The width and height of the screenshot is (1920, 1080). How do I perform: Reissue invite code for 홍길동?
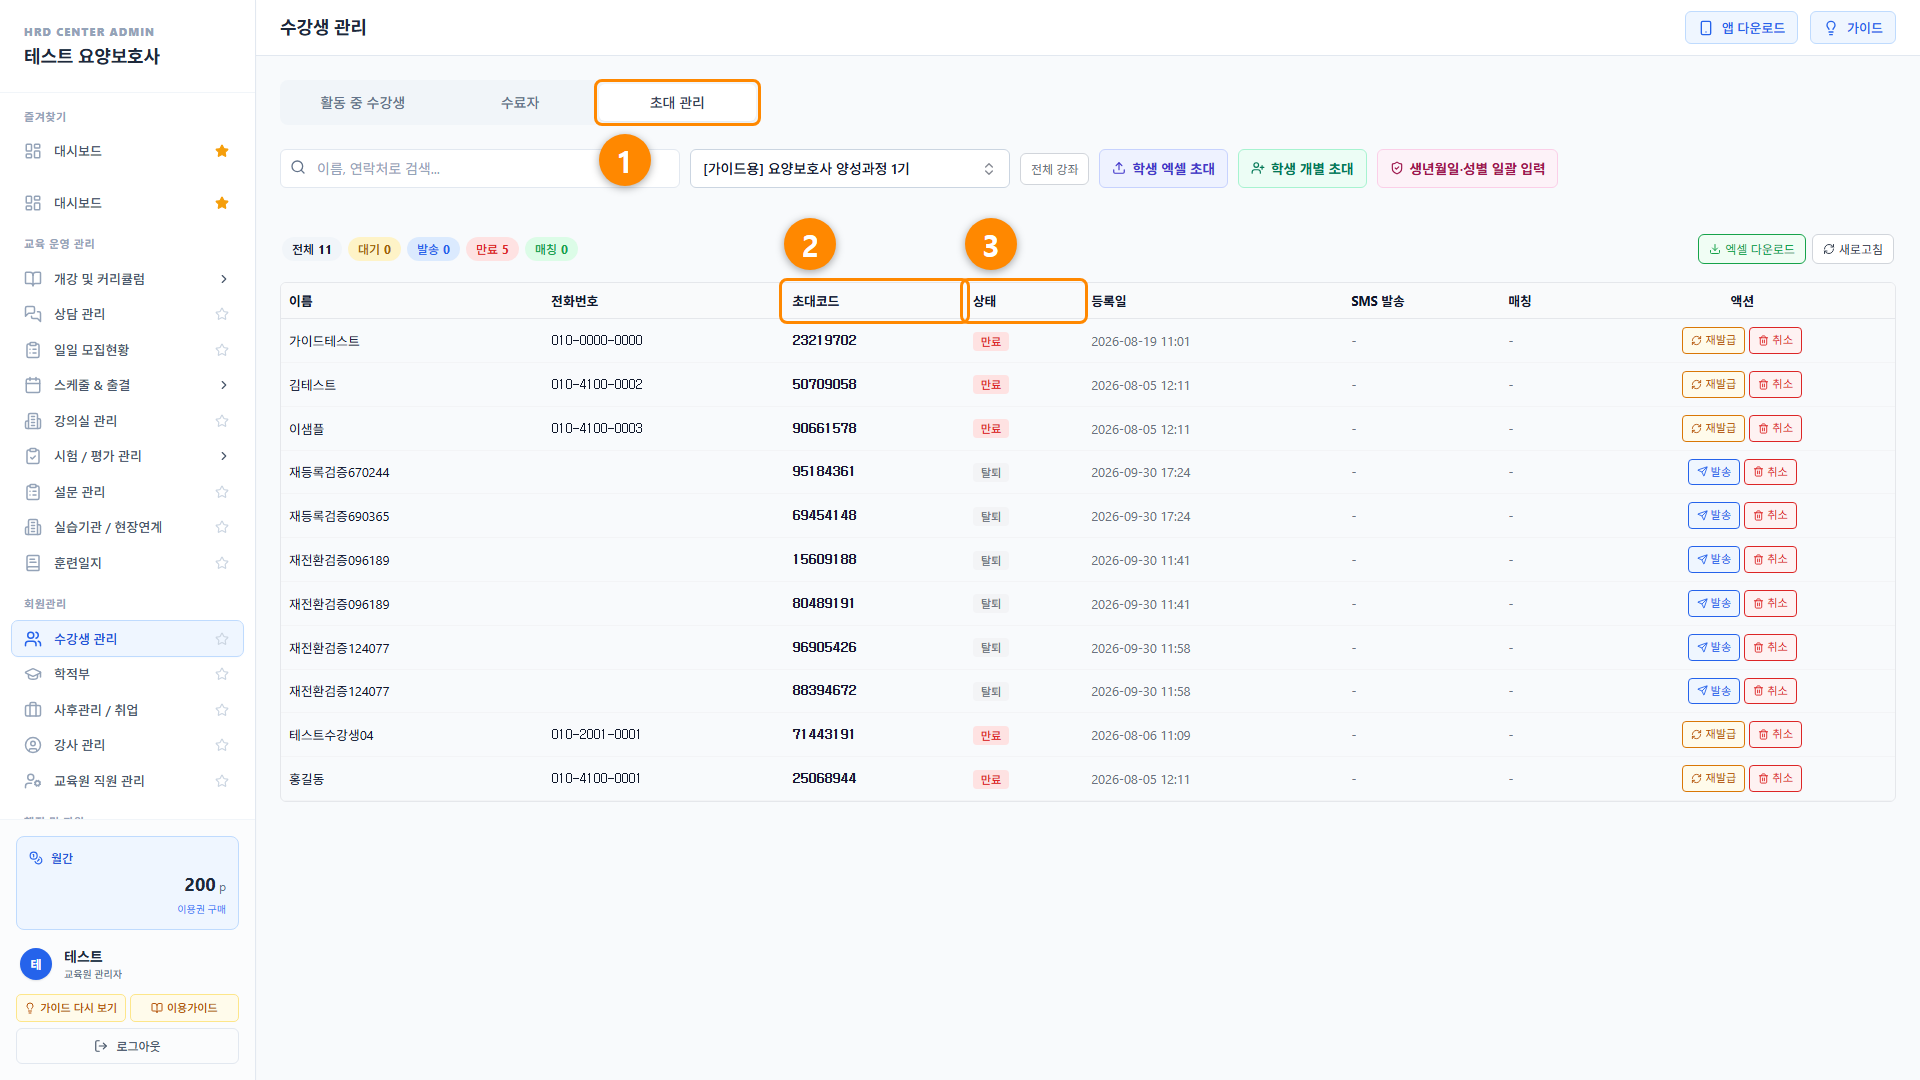click(x=1712, y=779)
